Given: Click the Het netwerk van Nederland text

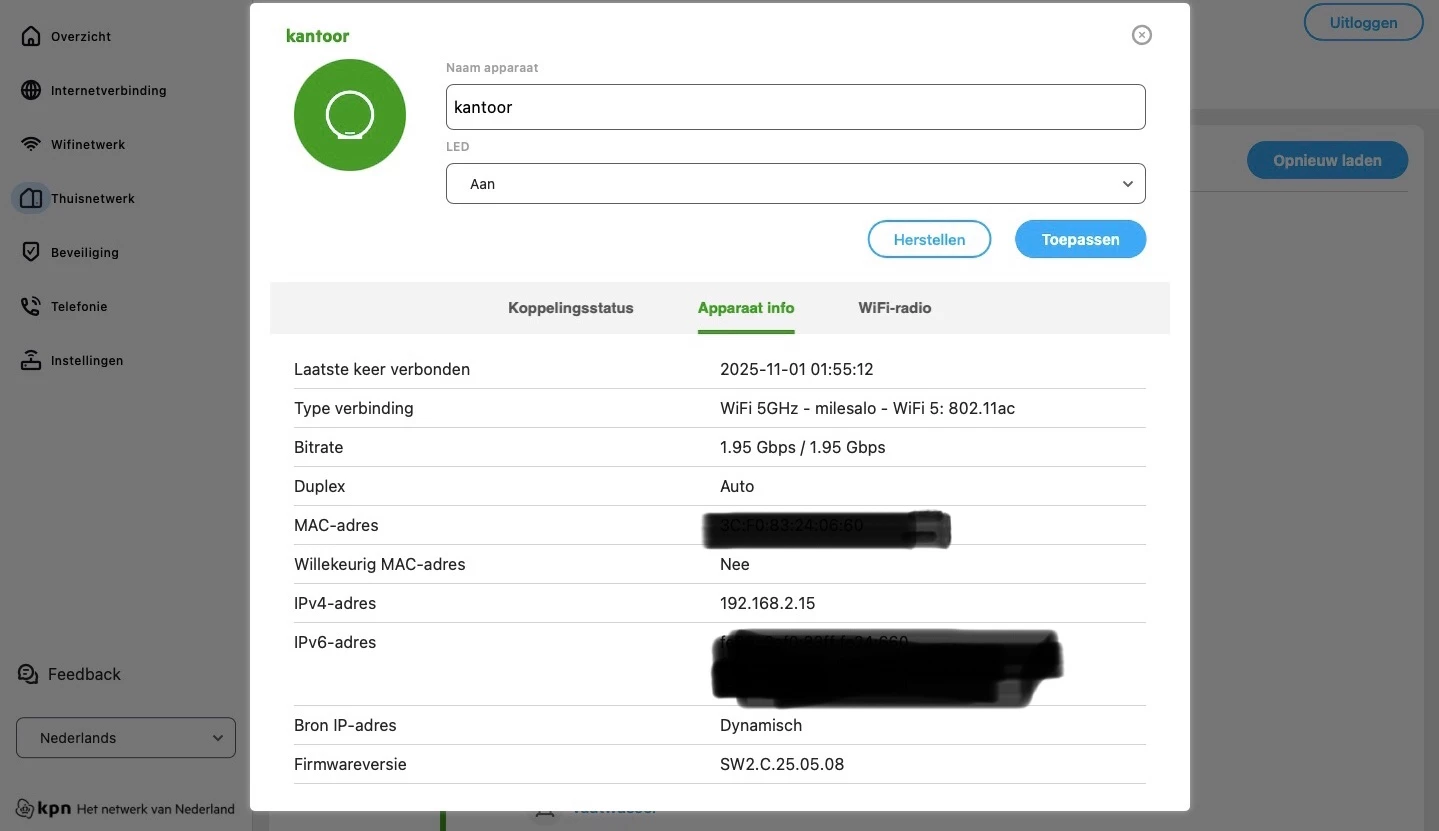Looking at the screenshot, I should [x=156, y=809].
